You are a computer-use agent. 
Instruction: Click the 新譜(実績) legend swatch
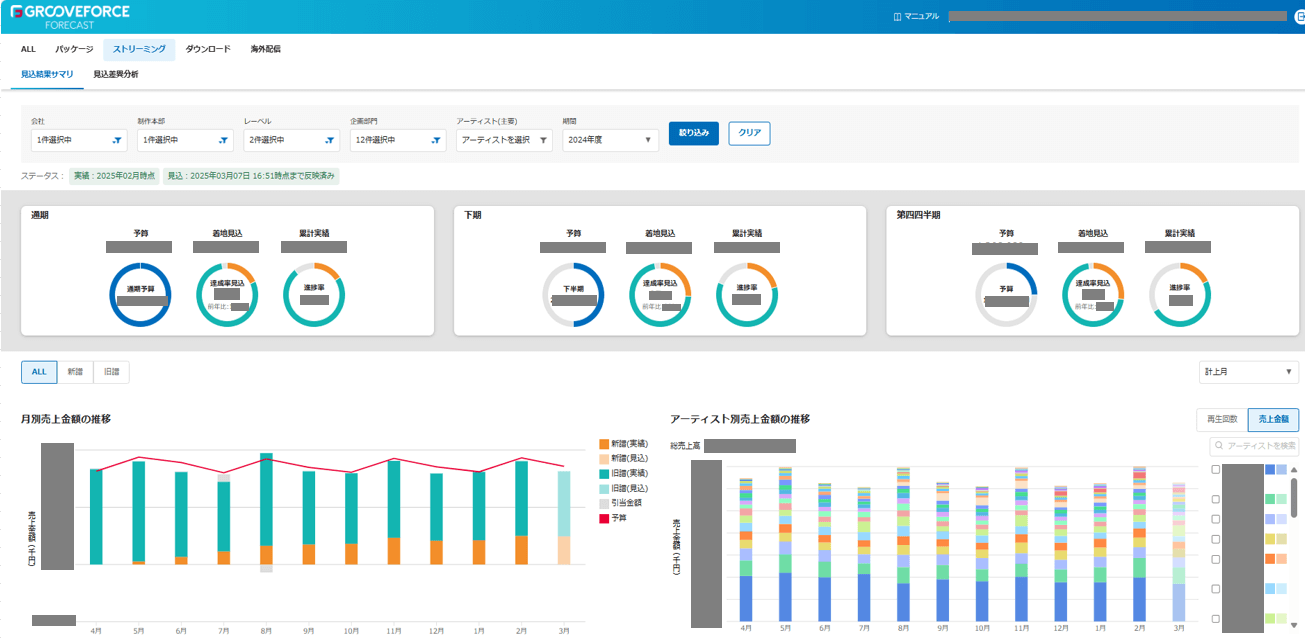604,443
